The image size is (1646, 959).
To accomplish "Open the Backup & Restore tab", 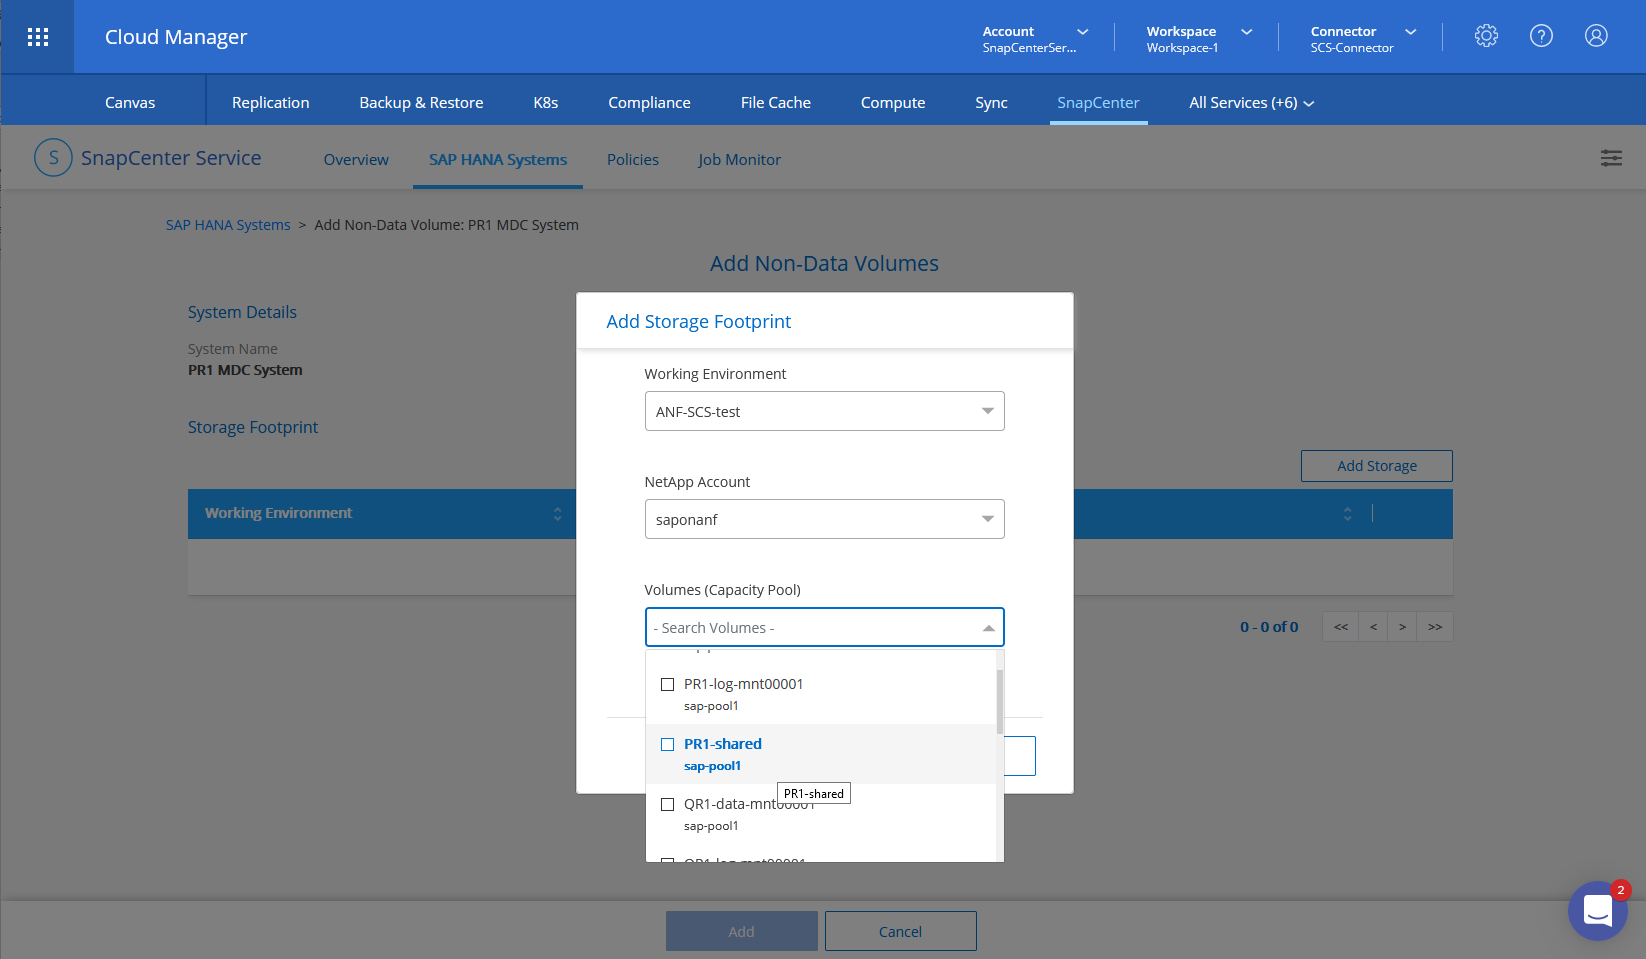I will point(421,103).
